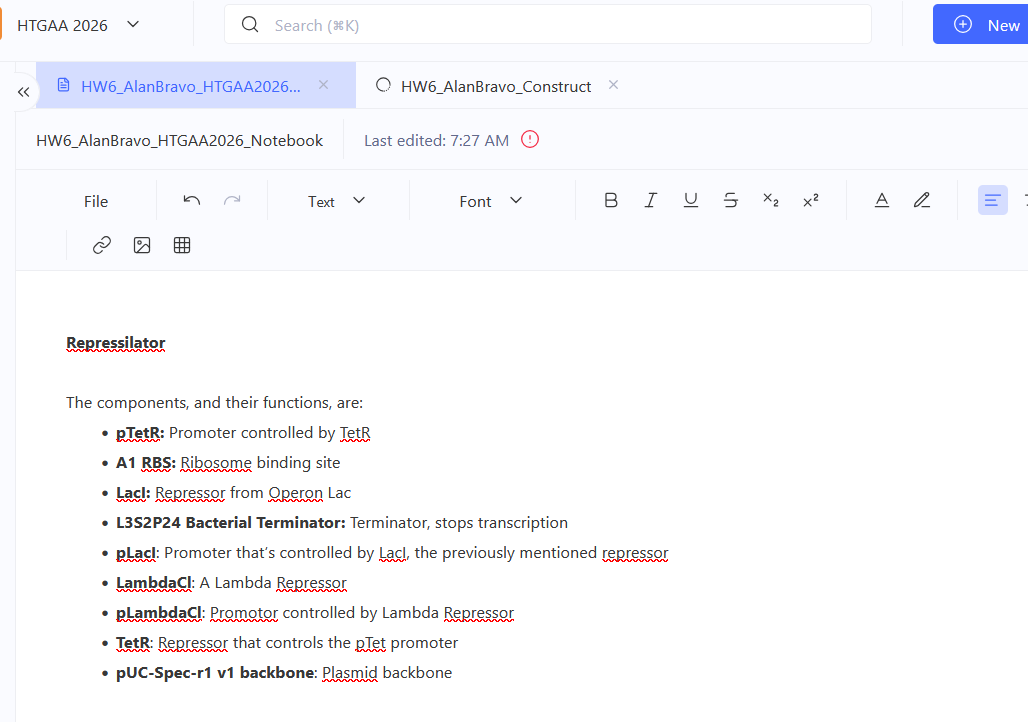The width and height of the screenshot is (1028, 722).
Task: Click the document icon on the notebook tab
Action: tap(64, 85)
